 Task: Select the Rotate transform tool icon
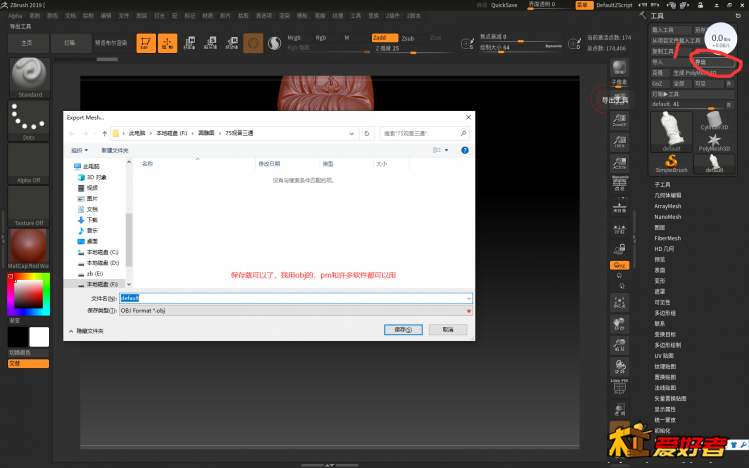(x=232, y=43)
